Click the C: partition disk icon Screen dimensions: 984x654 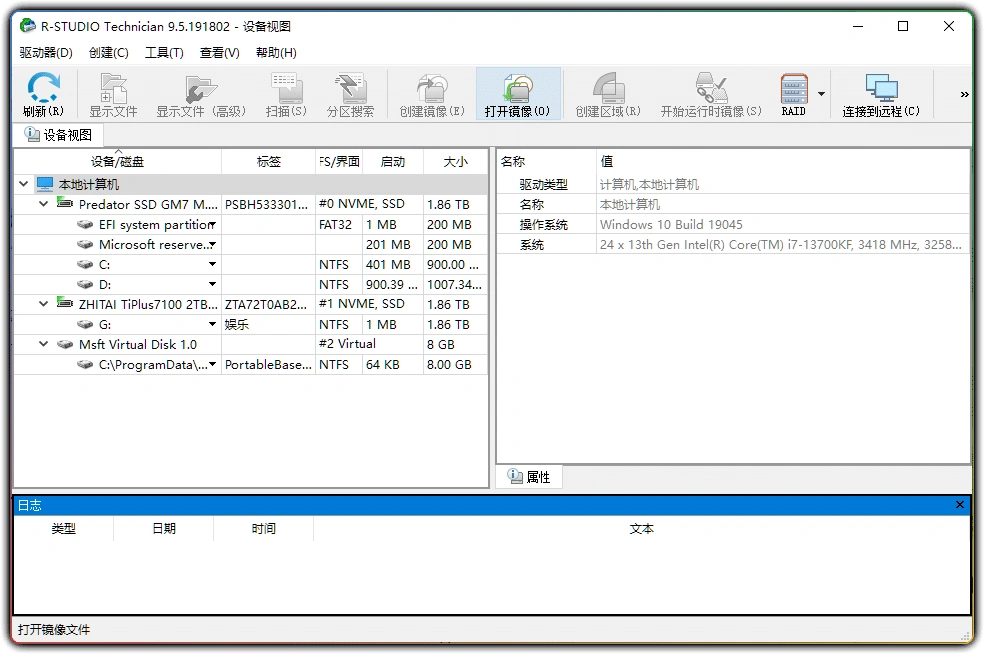tap(85, 264)
